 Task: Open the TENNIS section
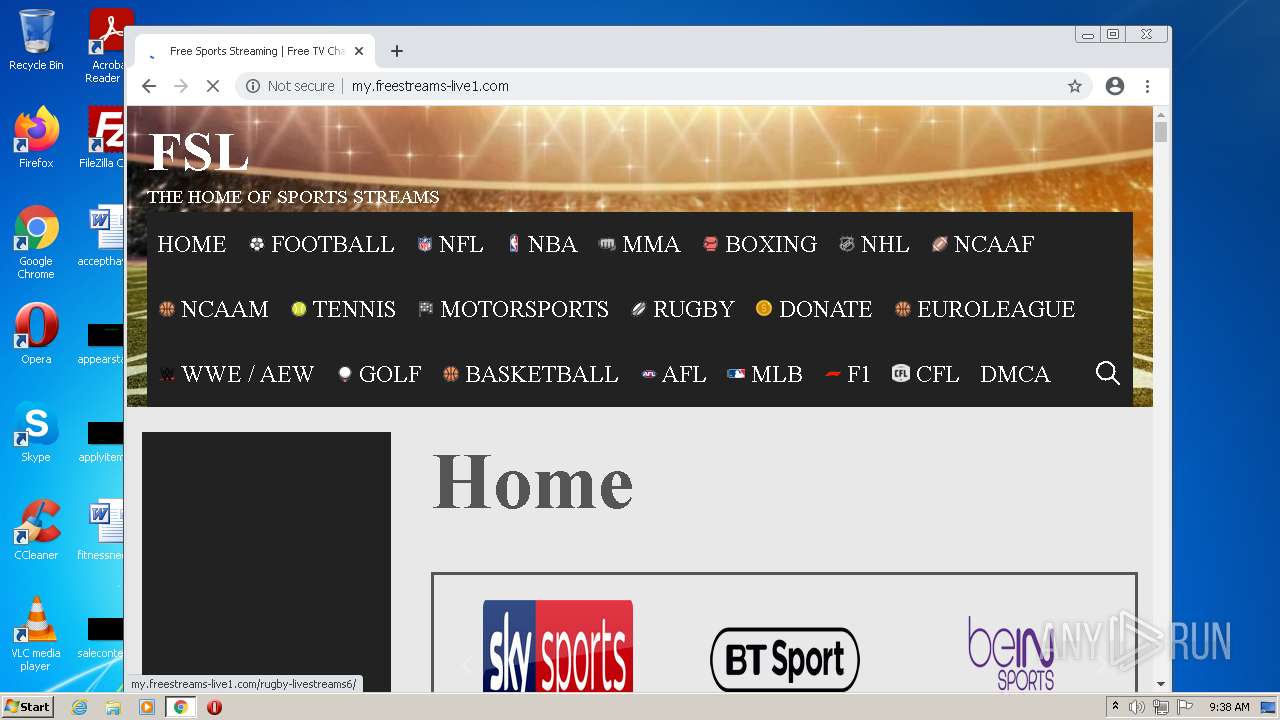(x=343, y=309)
